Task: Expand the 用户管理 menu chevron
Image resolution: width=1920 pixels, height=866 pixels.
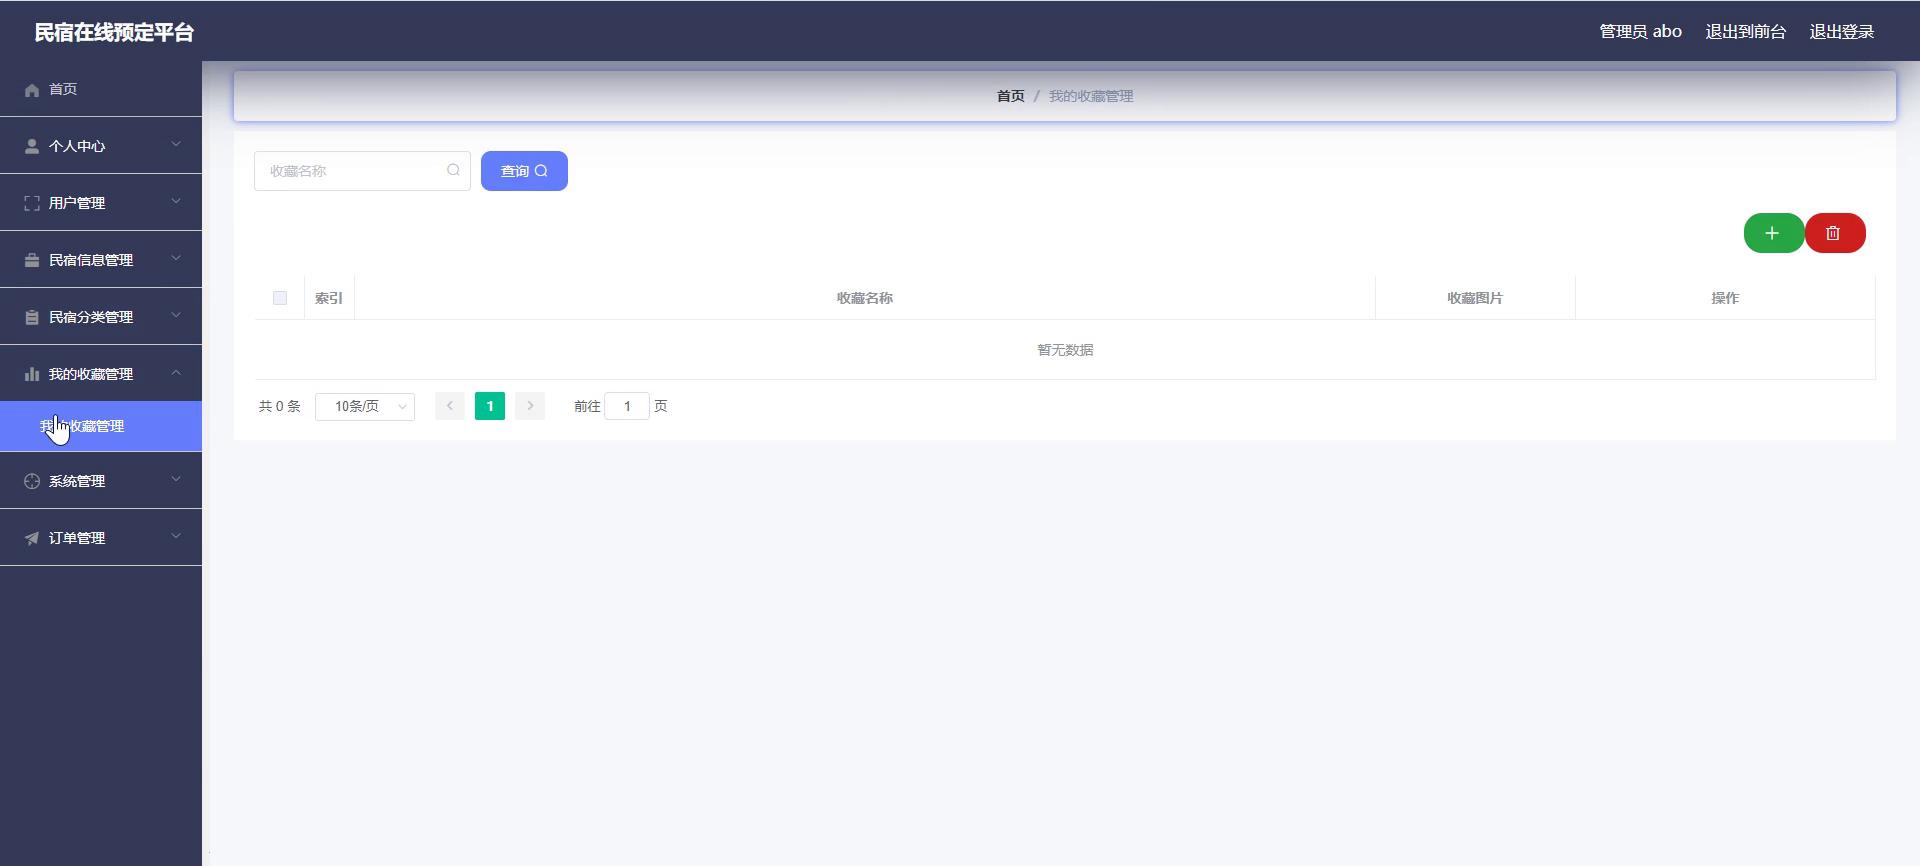Action: click(176, 202)
